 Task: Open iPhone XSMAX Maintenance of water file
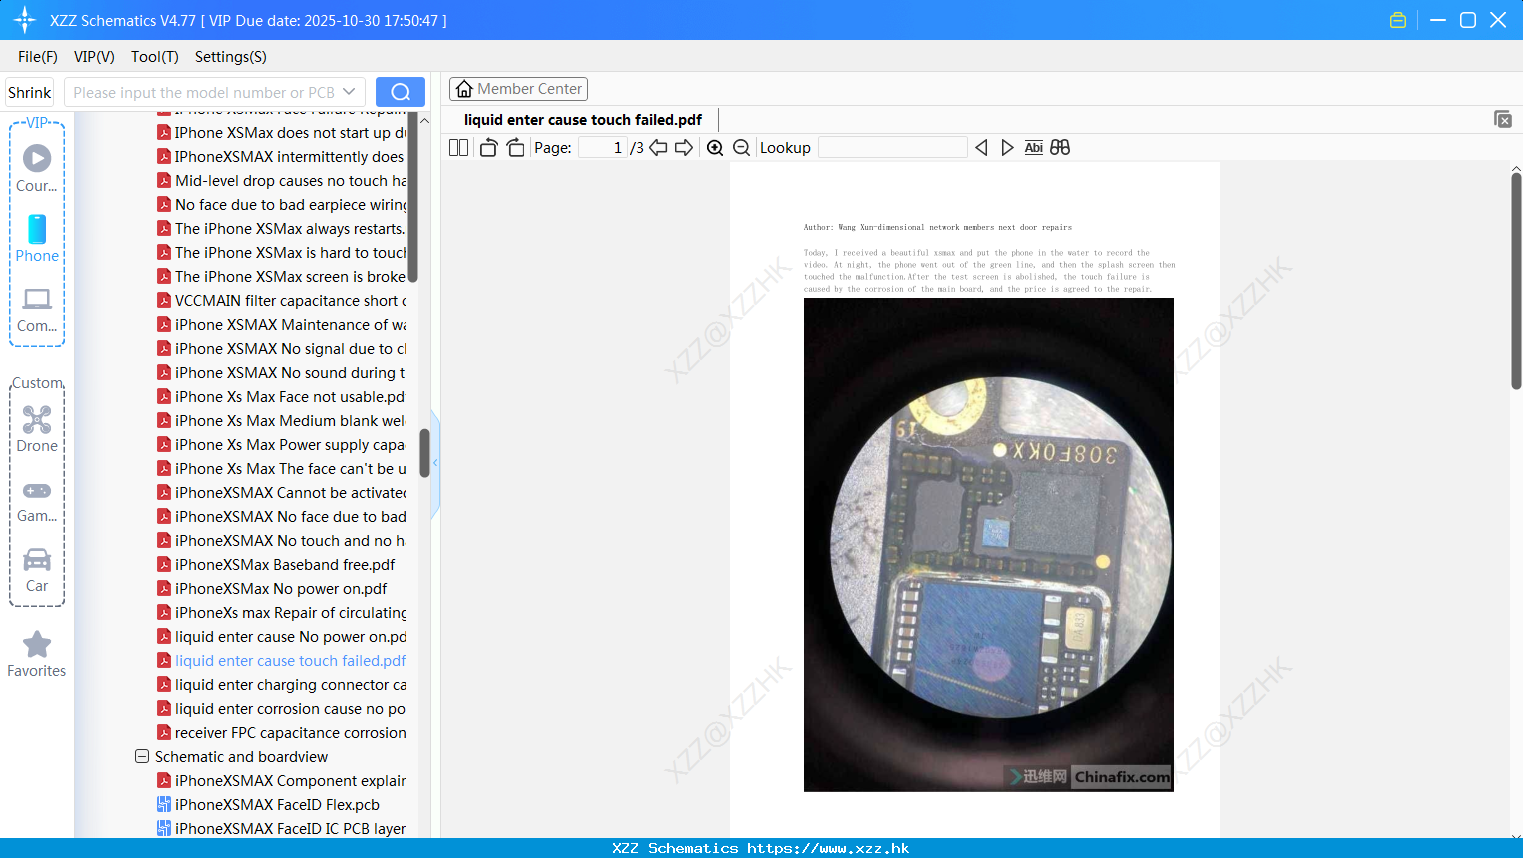pos(282,325)
